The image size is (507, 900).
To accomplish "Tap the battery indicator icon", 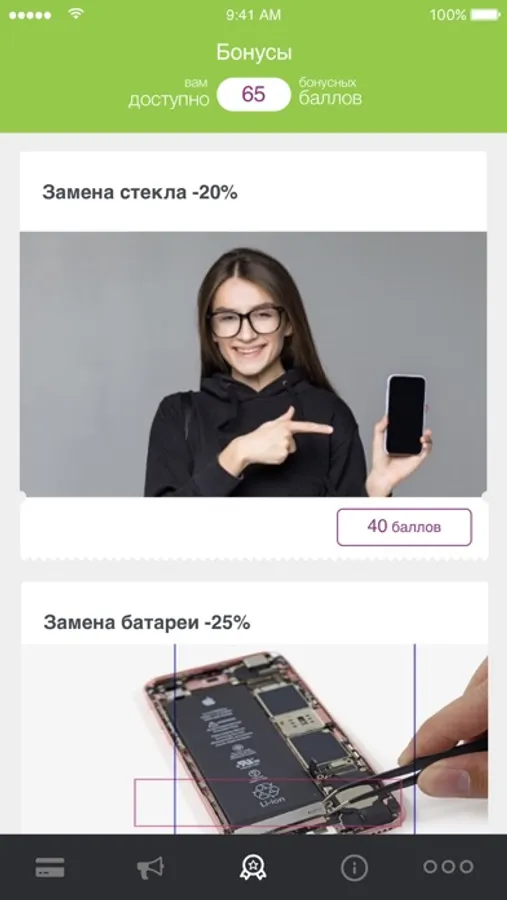I will (486, 15).
